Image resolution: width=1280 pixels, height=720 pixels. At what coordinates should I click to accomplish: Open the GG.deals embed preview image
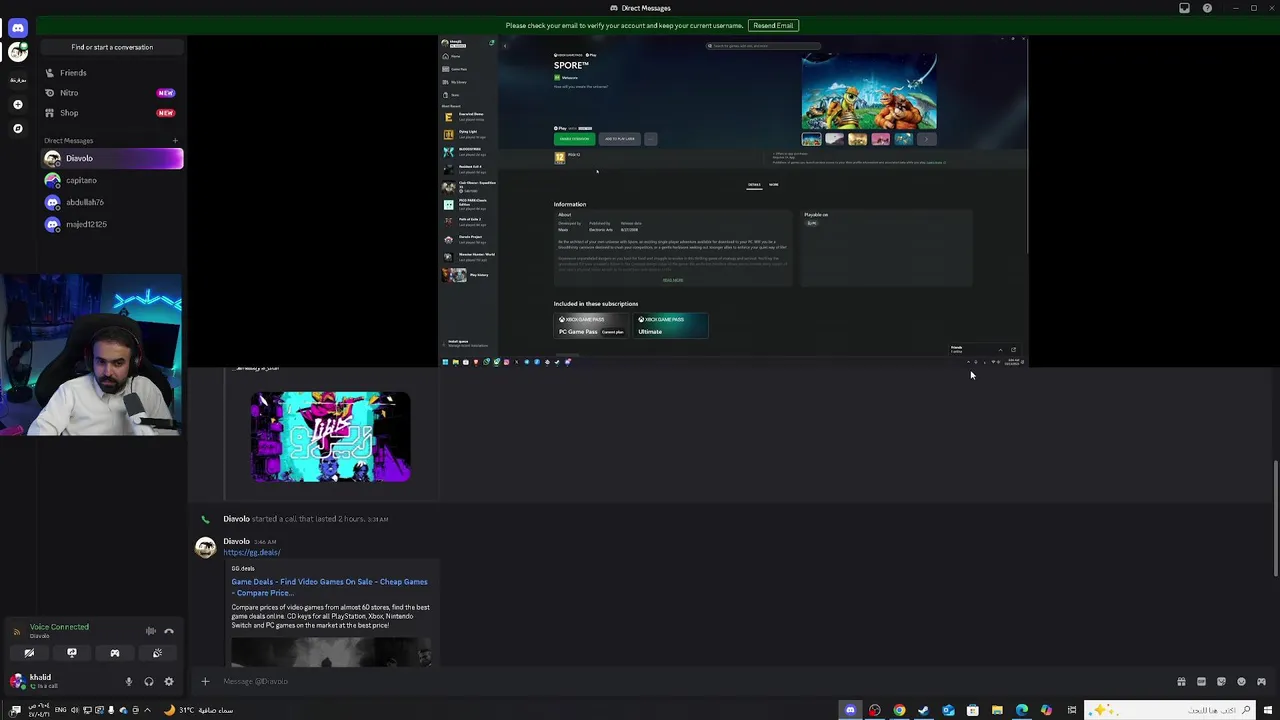click(331, 652)
